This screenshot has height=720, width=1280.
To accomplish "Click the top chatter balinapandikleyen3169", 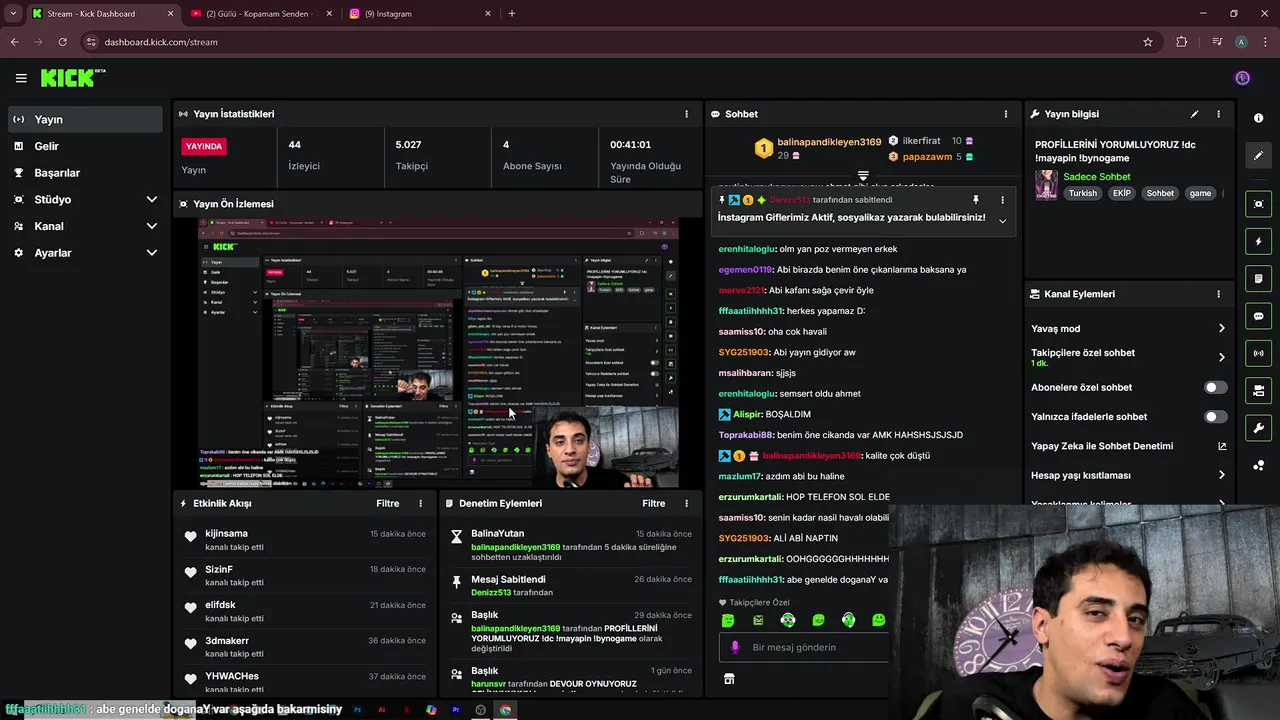I will pos(829,142).
